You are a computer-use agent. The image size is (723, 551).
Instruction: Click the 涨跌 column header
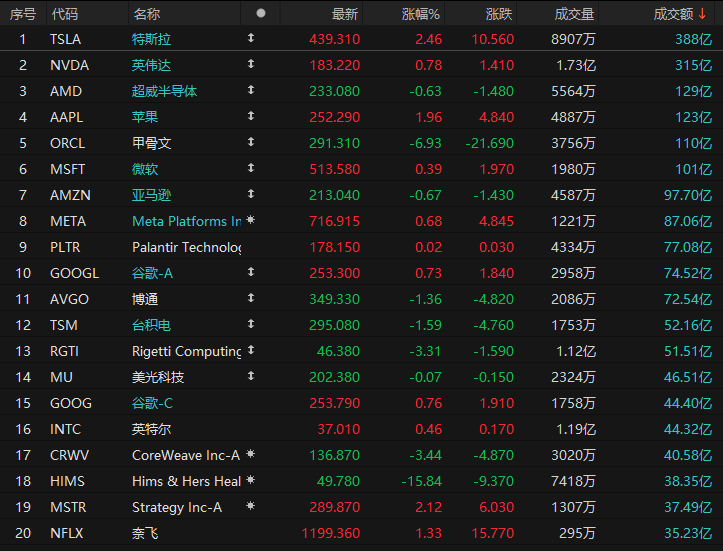tap(499, 14)
